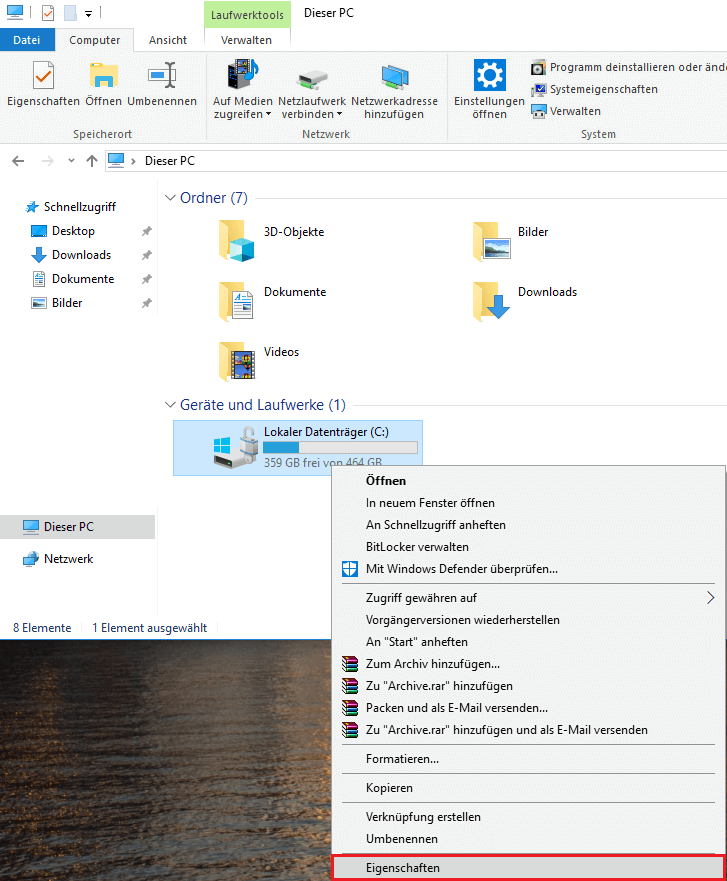Click the address bar Dieser PC path
Screen dimensions: 727x881
(170, 161)
